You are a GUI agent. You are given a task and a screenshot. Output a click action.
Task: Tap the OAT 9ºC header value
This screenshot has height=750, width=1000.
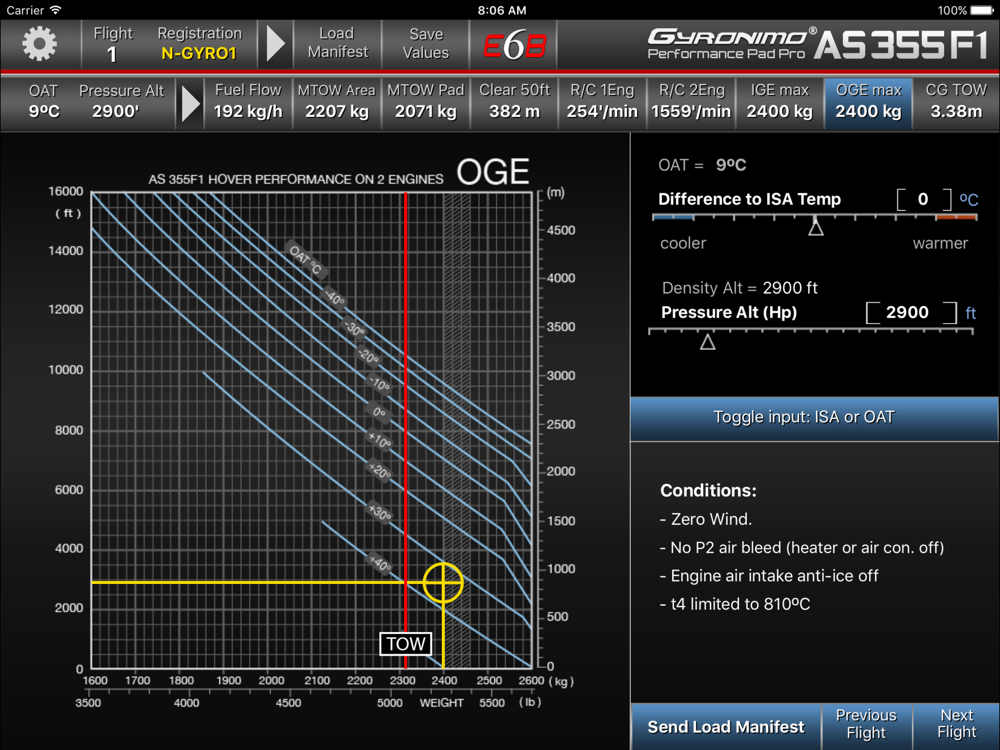(x=43, y=101)
